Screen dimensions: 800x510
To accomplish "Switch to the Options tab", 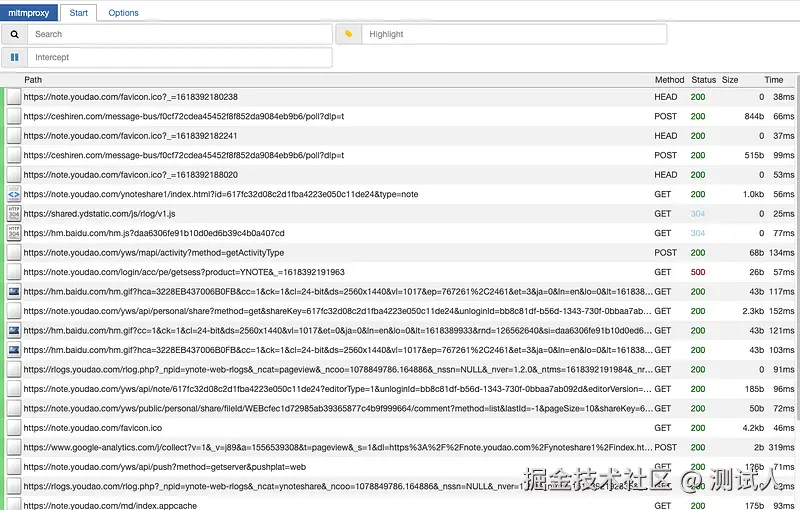I will coord(123,13).
